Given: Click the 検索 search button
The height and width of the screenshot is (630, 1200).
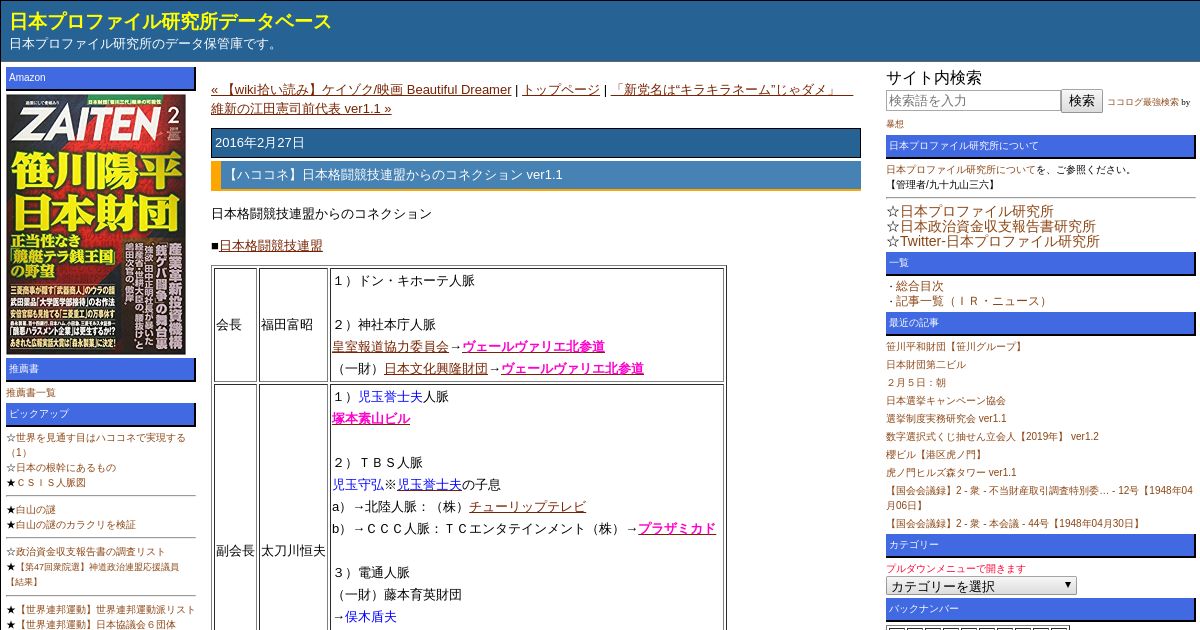Looking at the screenshot, I should click(1082, 101).
